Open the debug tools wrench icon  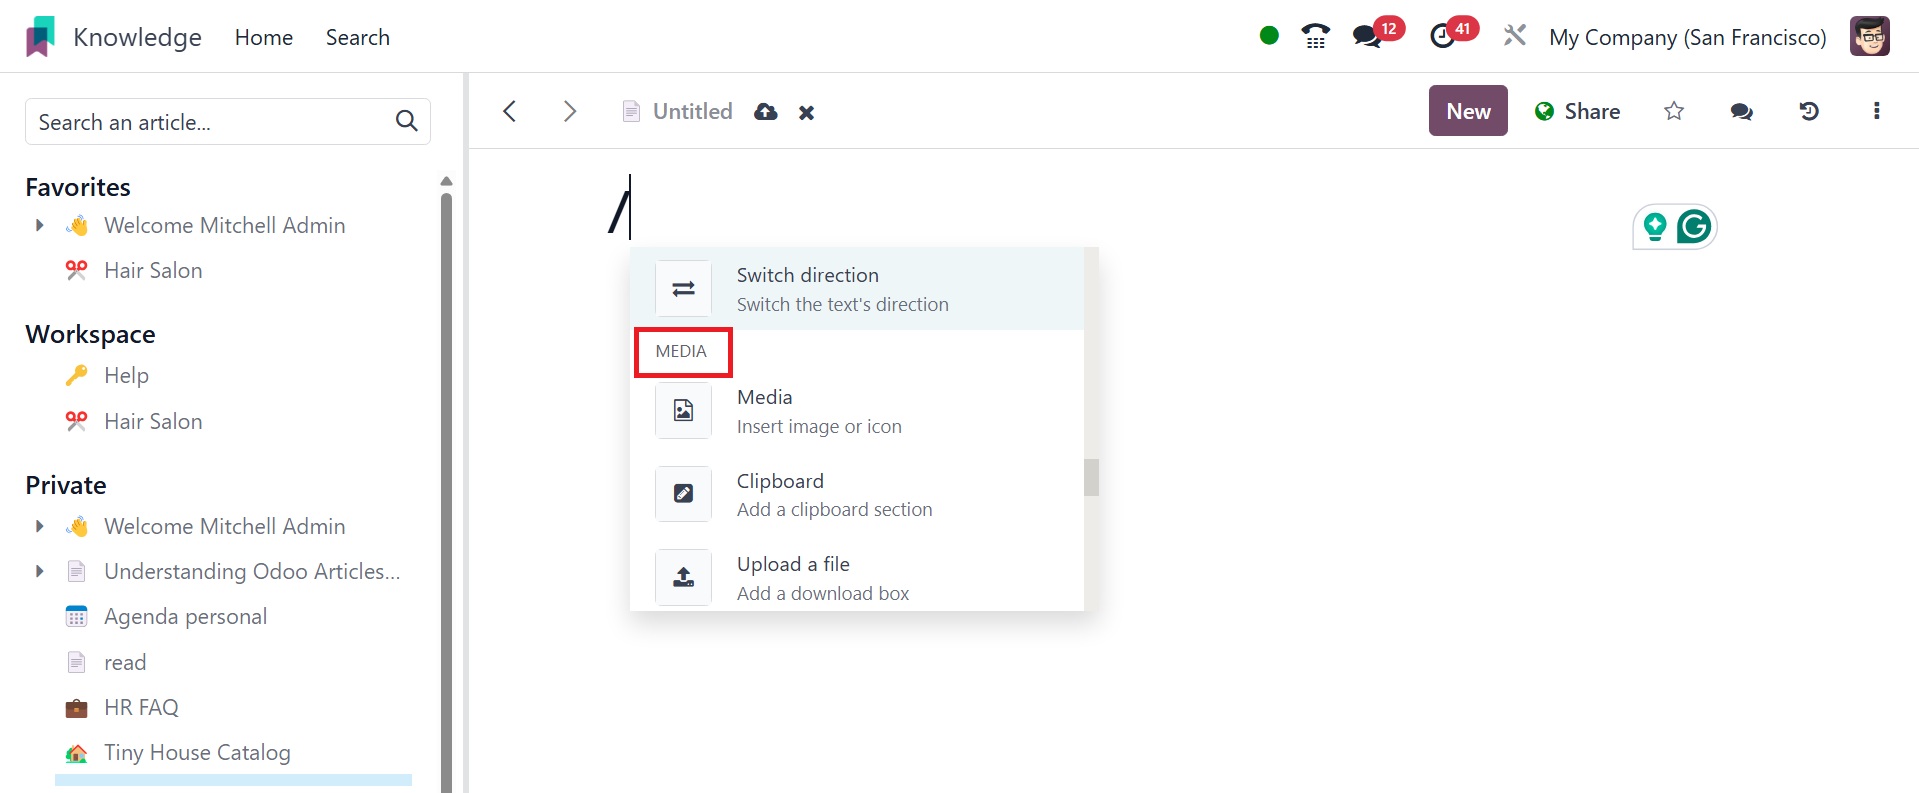point(1515,37)
